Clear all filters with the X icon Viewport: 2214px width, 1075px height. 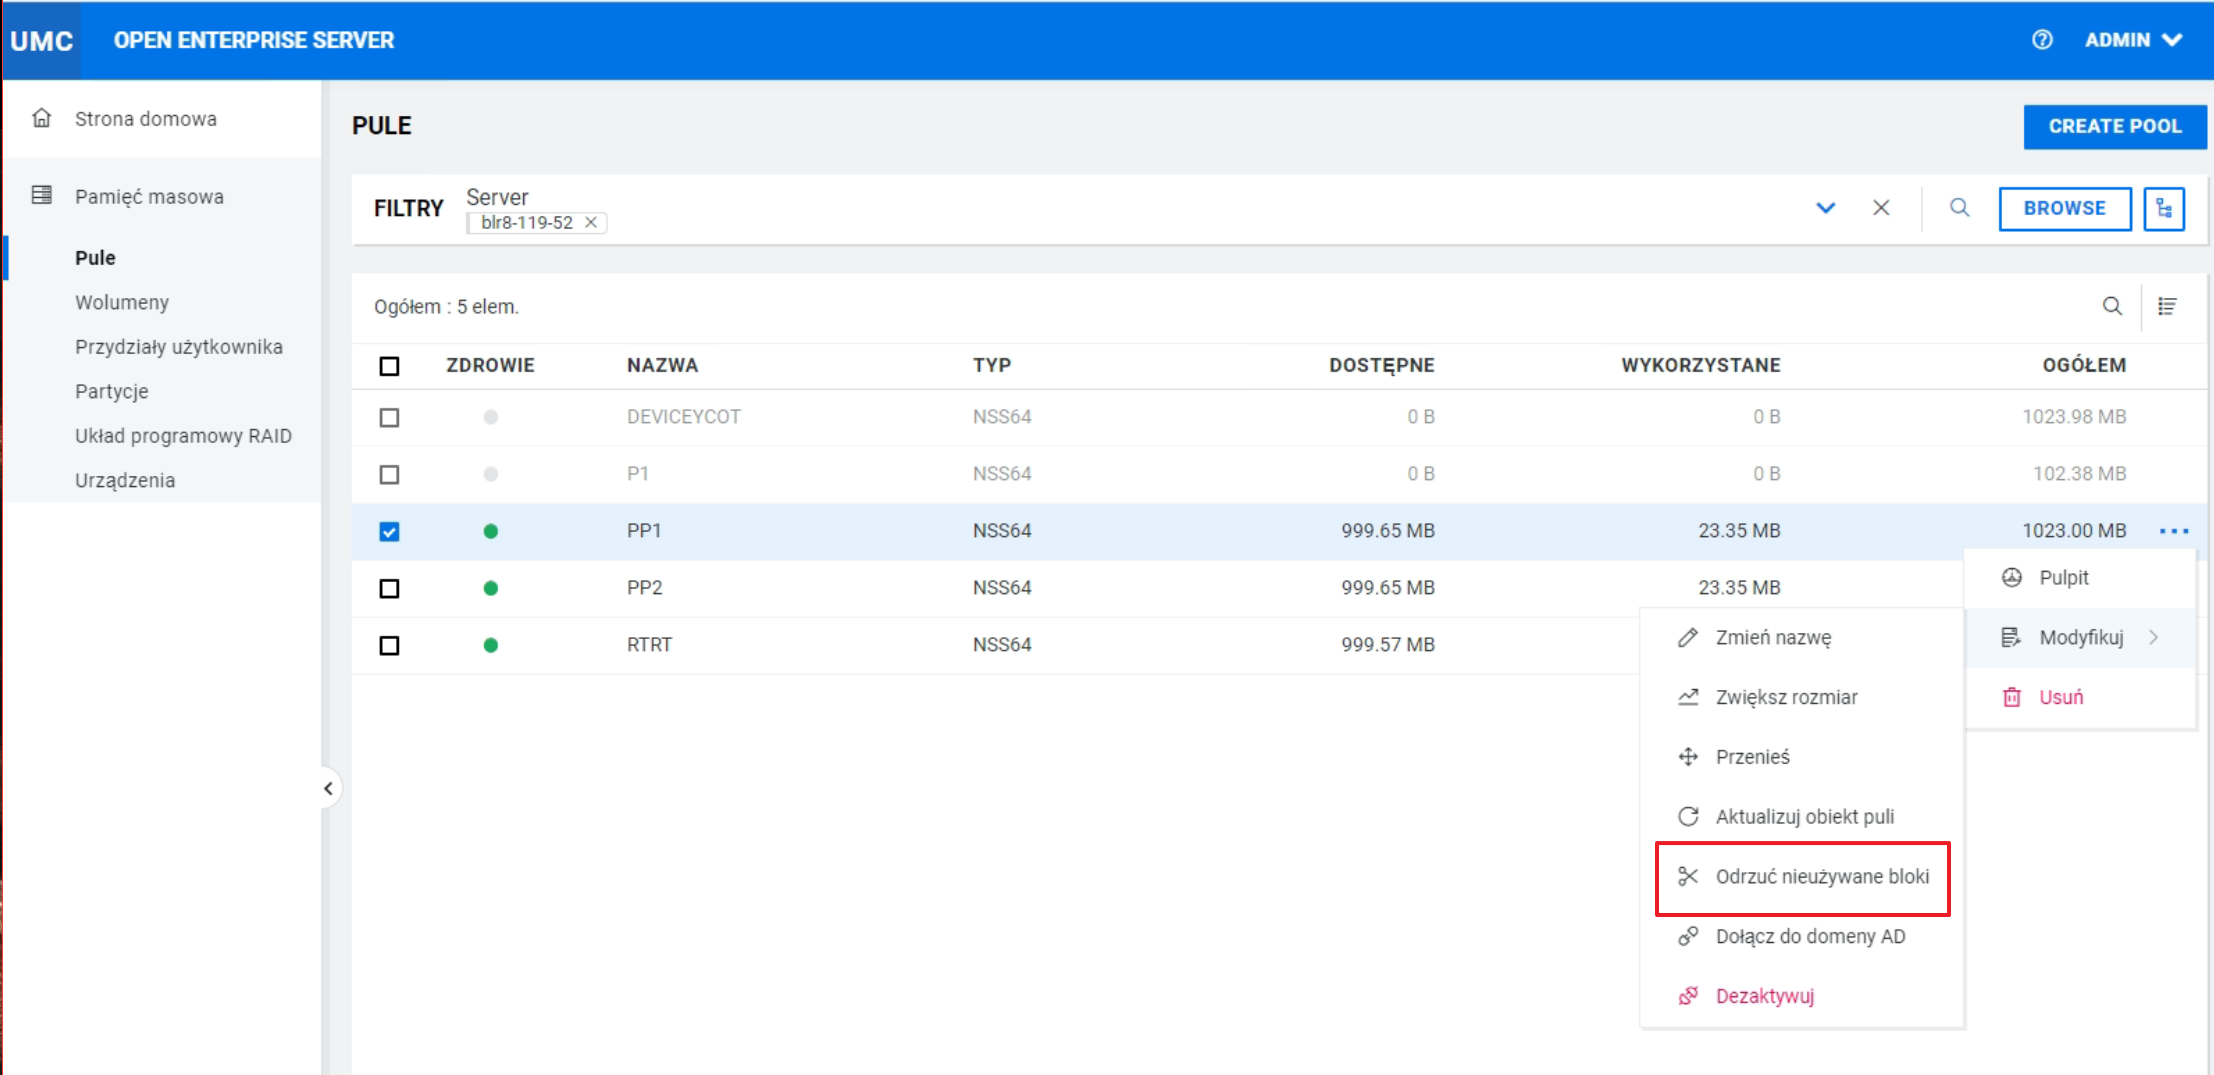(1881, 208)
